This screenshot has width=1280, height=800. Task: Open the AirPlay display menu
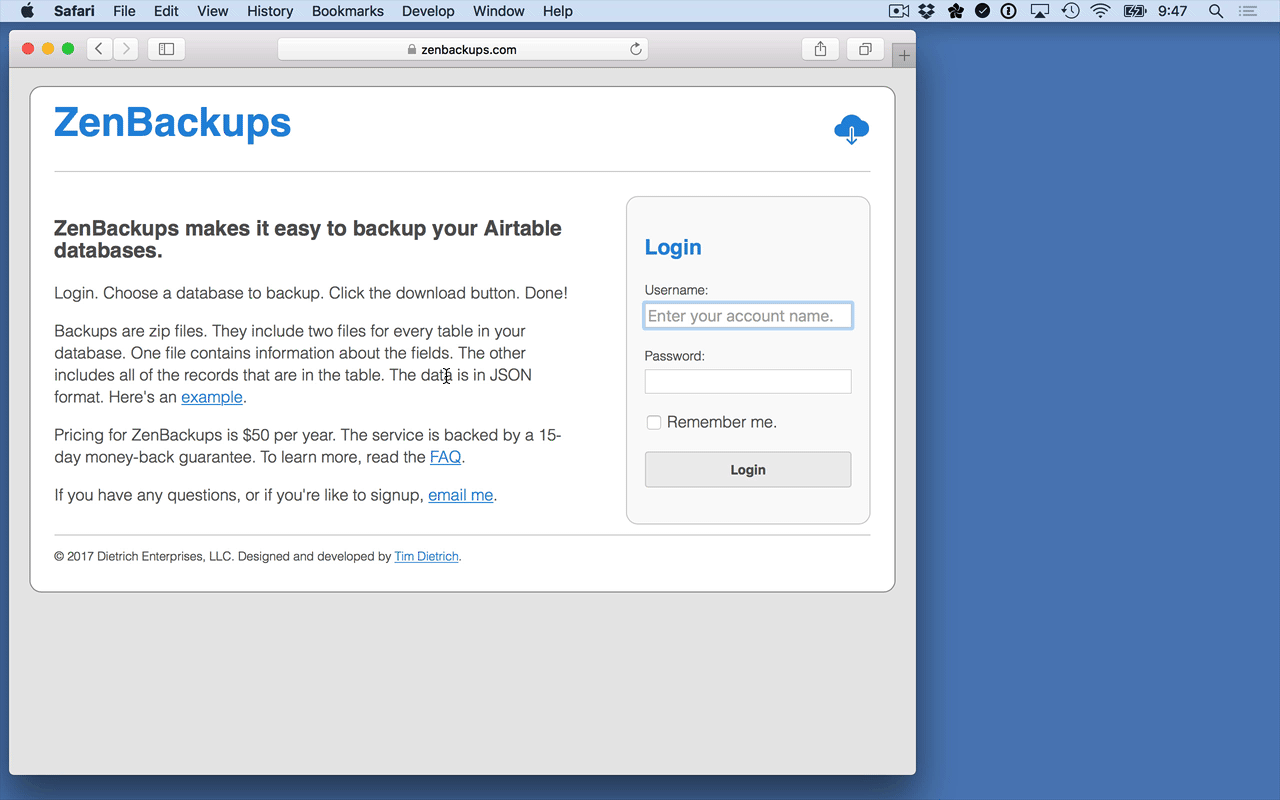tap(1040, 11)
